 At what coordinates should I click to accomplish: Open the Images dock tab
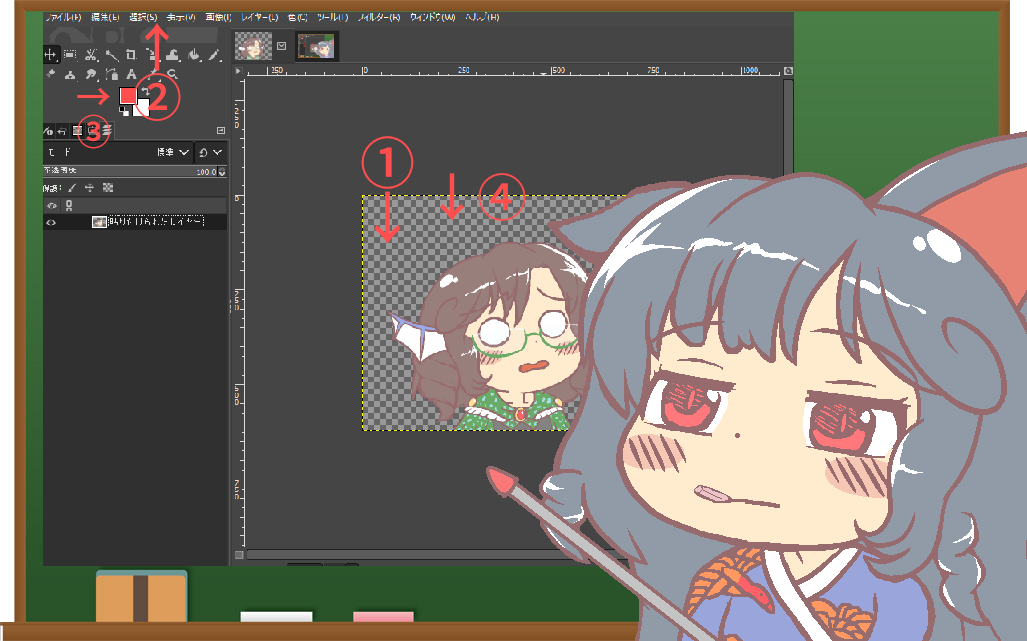(x=77, y=132)
